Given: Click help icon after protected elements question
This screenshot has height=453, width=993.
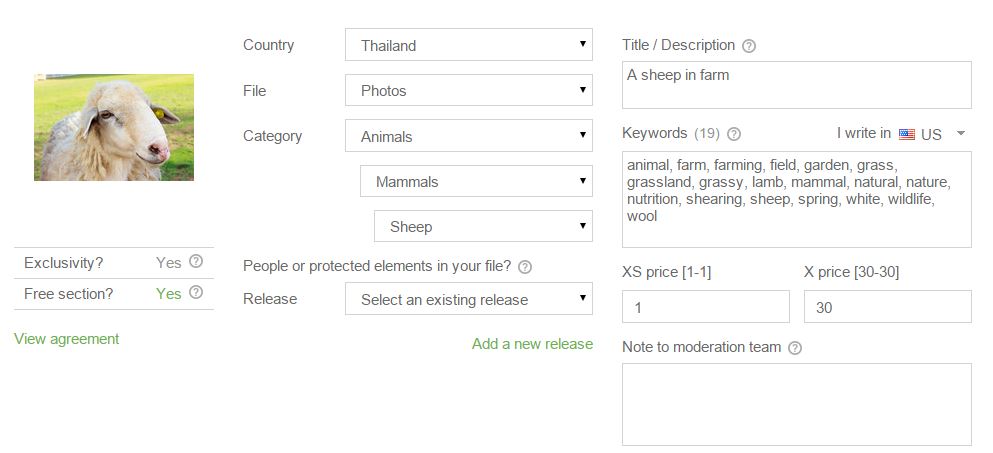Looking at the screenshot, I should pos(525,267).
